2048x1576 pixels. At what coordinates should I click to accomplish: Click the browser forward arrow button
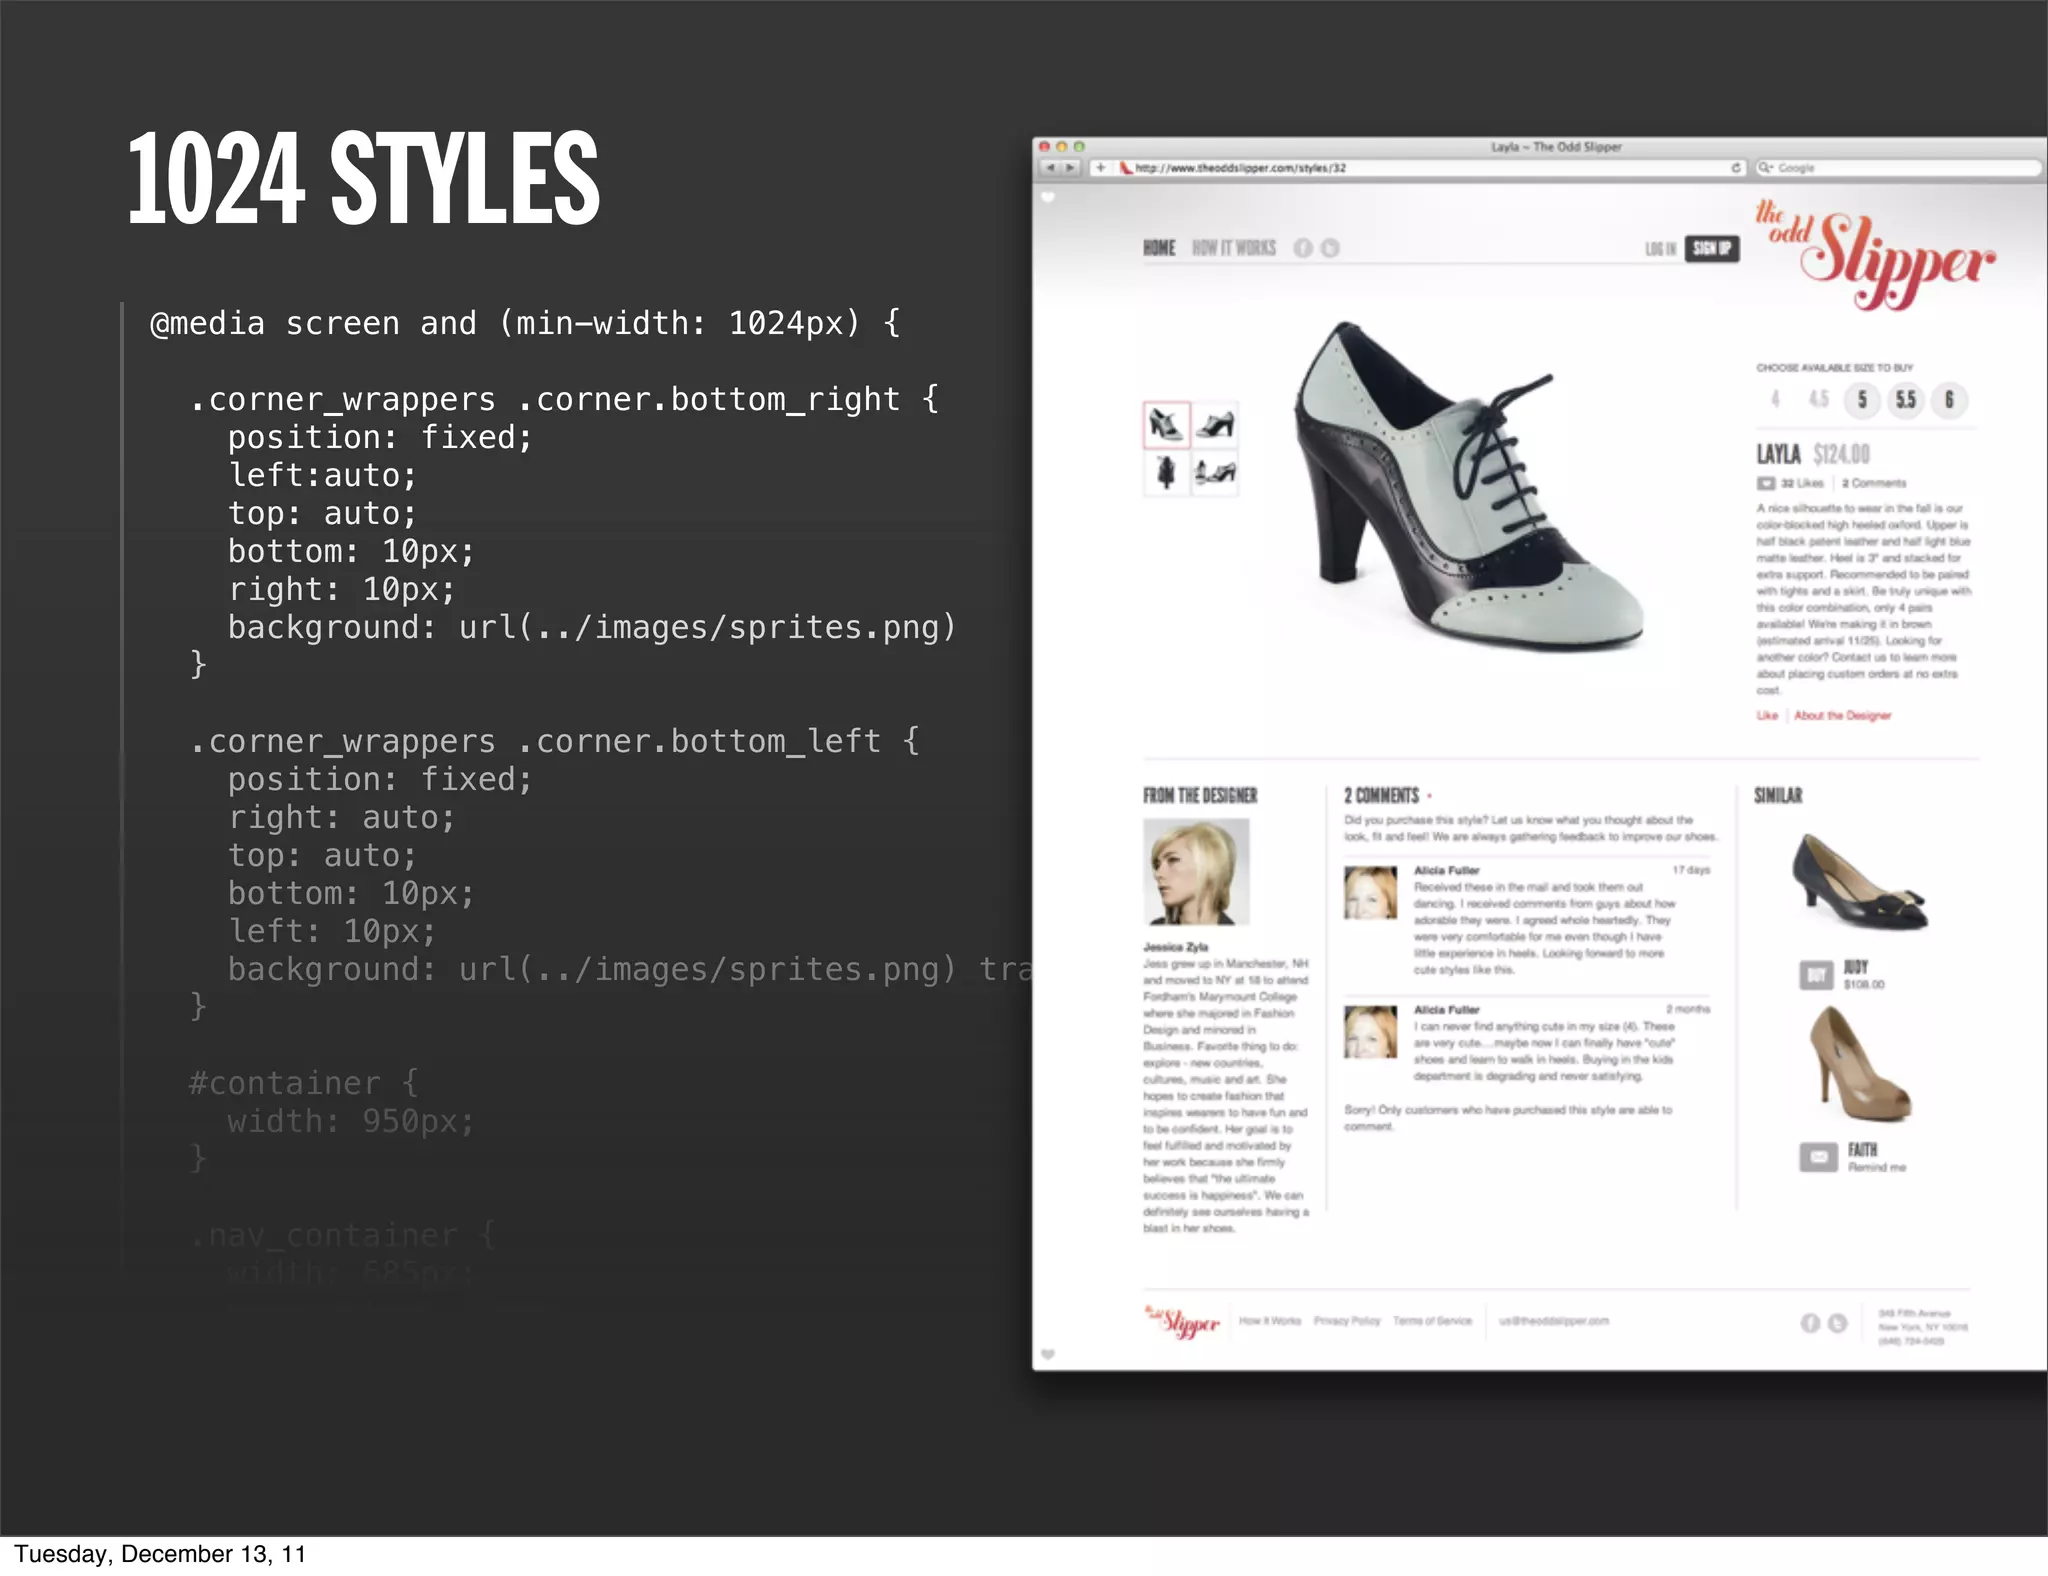(x=1070, y=168)
